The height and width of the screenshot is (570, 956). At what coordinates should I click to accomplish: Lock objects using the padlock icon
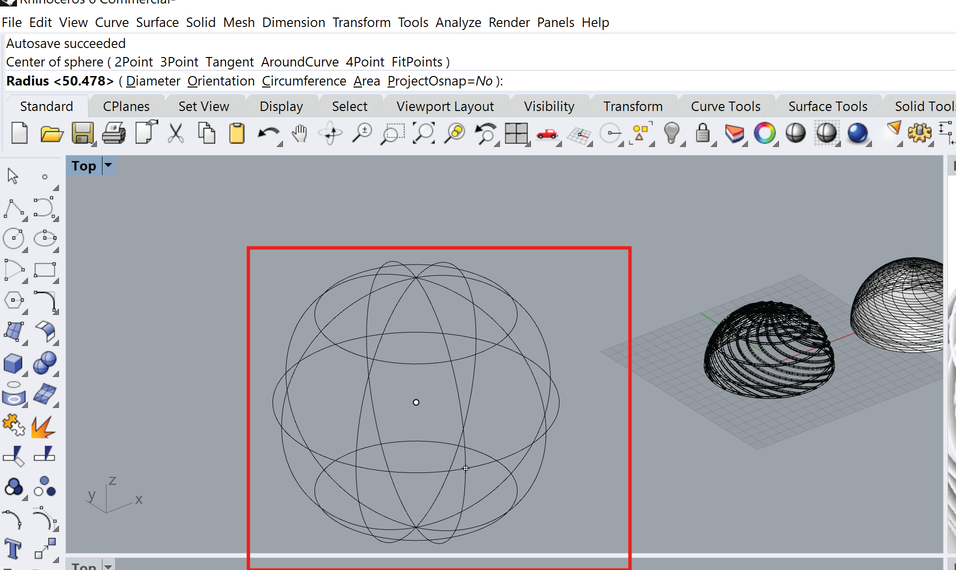point(702,133)
